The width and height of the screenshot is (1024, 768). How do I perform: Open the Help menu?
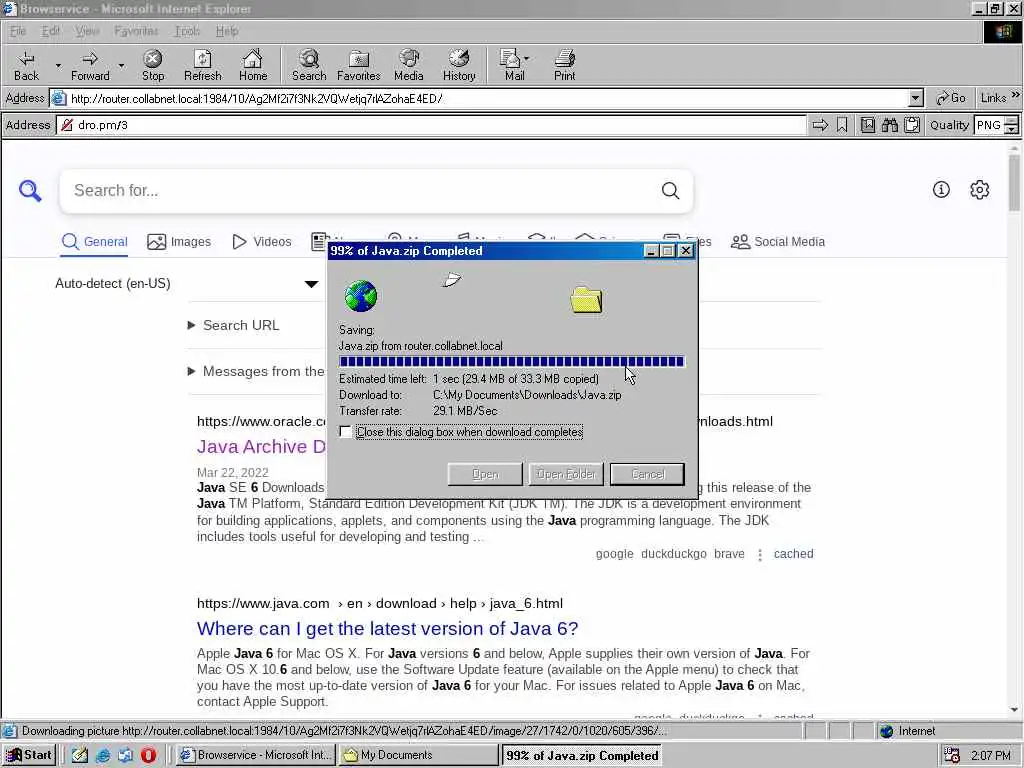(227, 31)
